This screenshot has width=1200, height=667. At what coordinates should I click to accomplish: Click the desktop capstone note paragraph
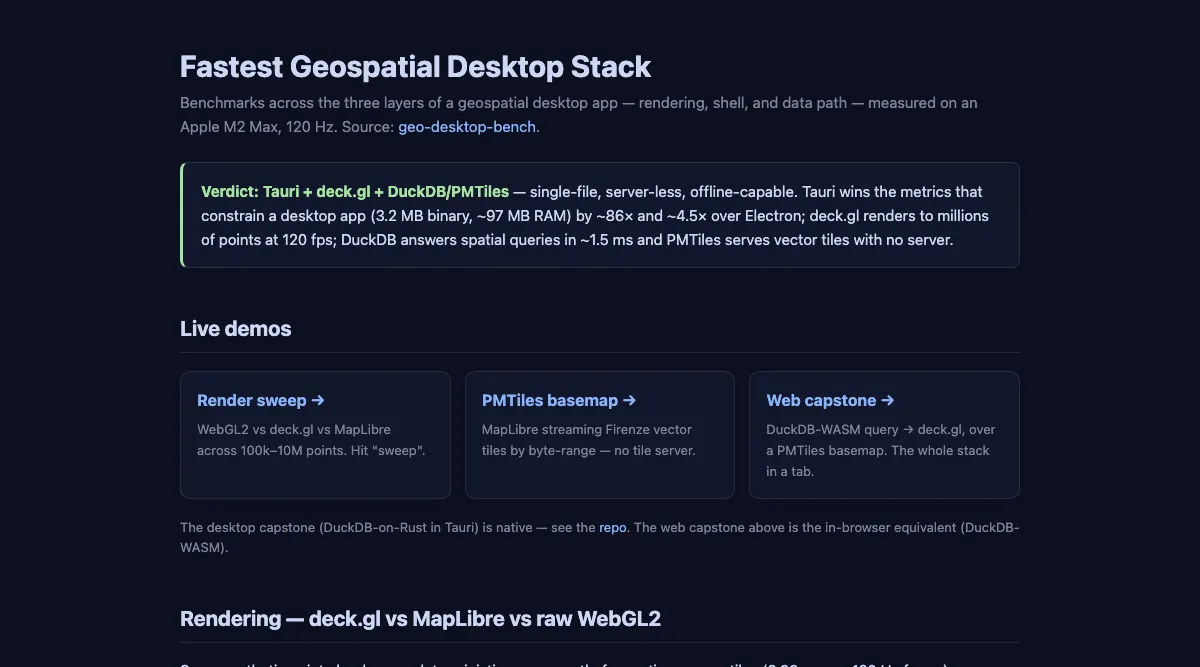[599, 537]
